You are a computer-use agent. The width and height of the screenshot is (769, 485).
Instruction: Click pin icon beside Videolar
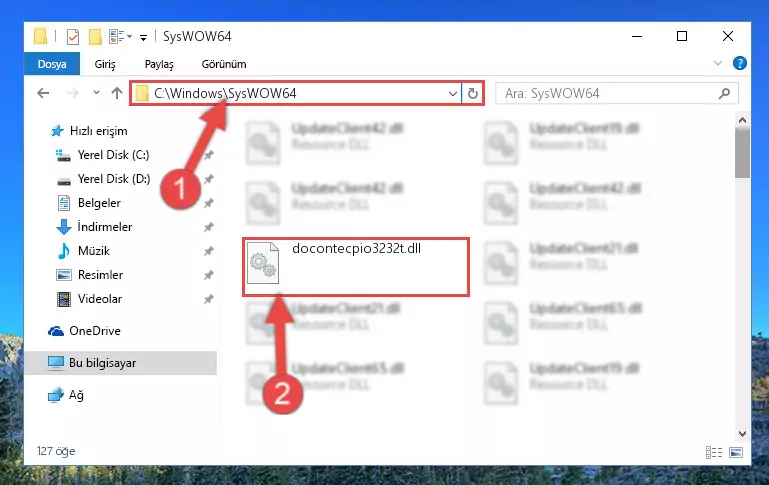pyautogui.click(x=208, y=299)
